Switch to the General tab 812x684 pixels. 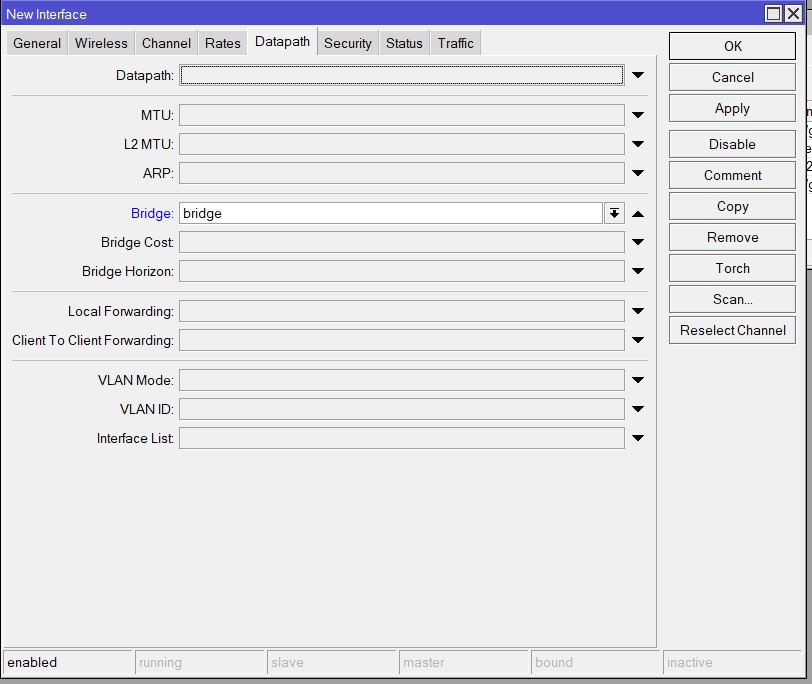tap(37, 43)
